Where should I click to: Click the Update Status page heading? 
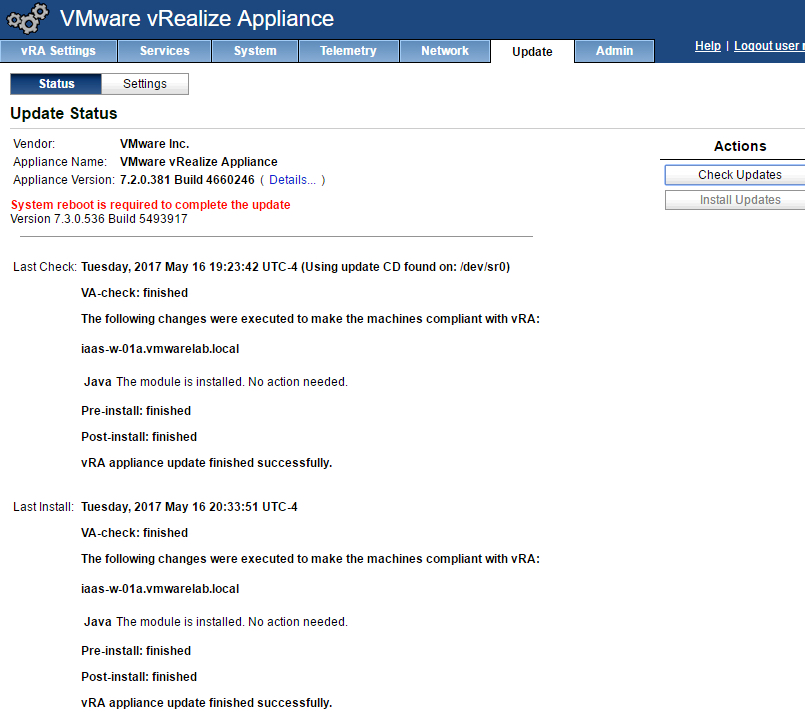[64, 114]
